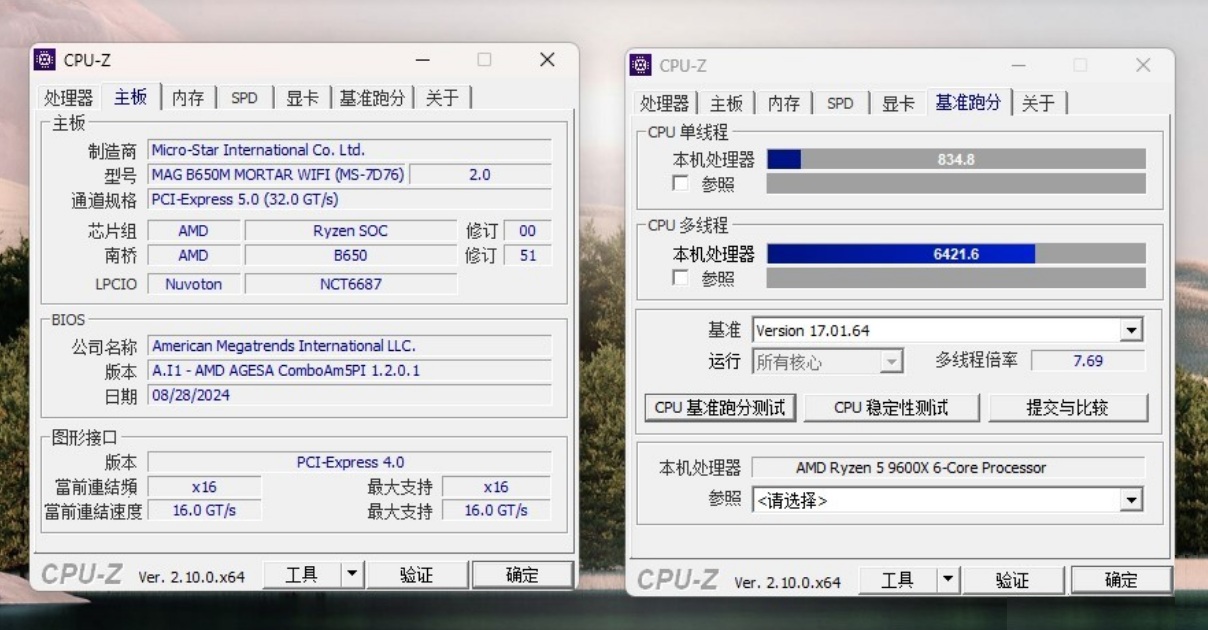Open 基准跑分 tab in left window
1208x630 pixels.
coord(372,98)
